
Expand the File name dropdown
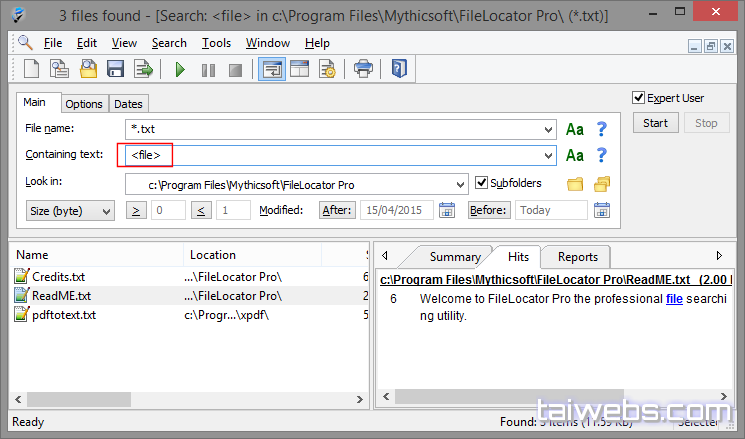click(548, 129)
